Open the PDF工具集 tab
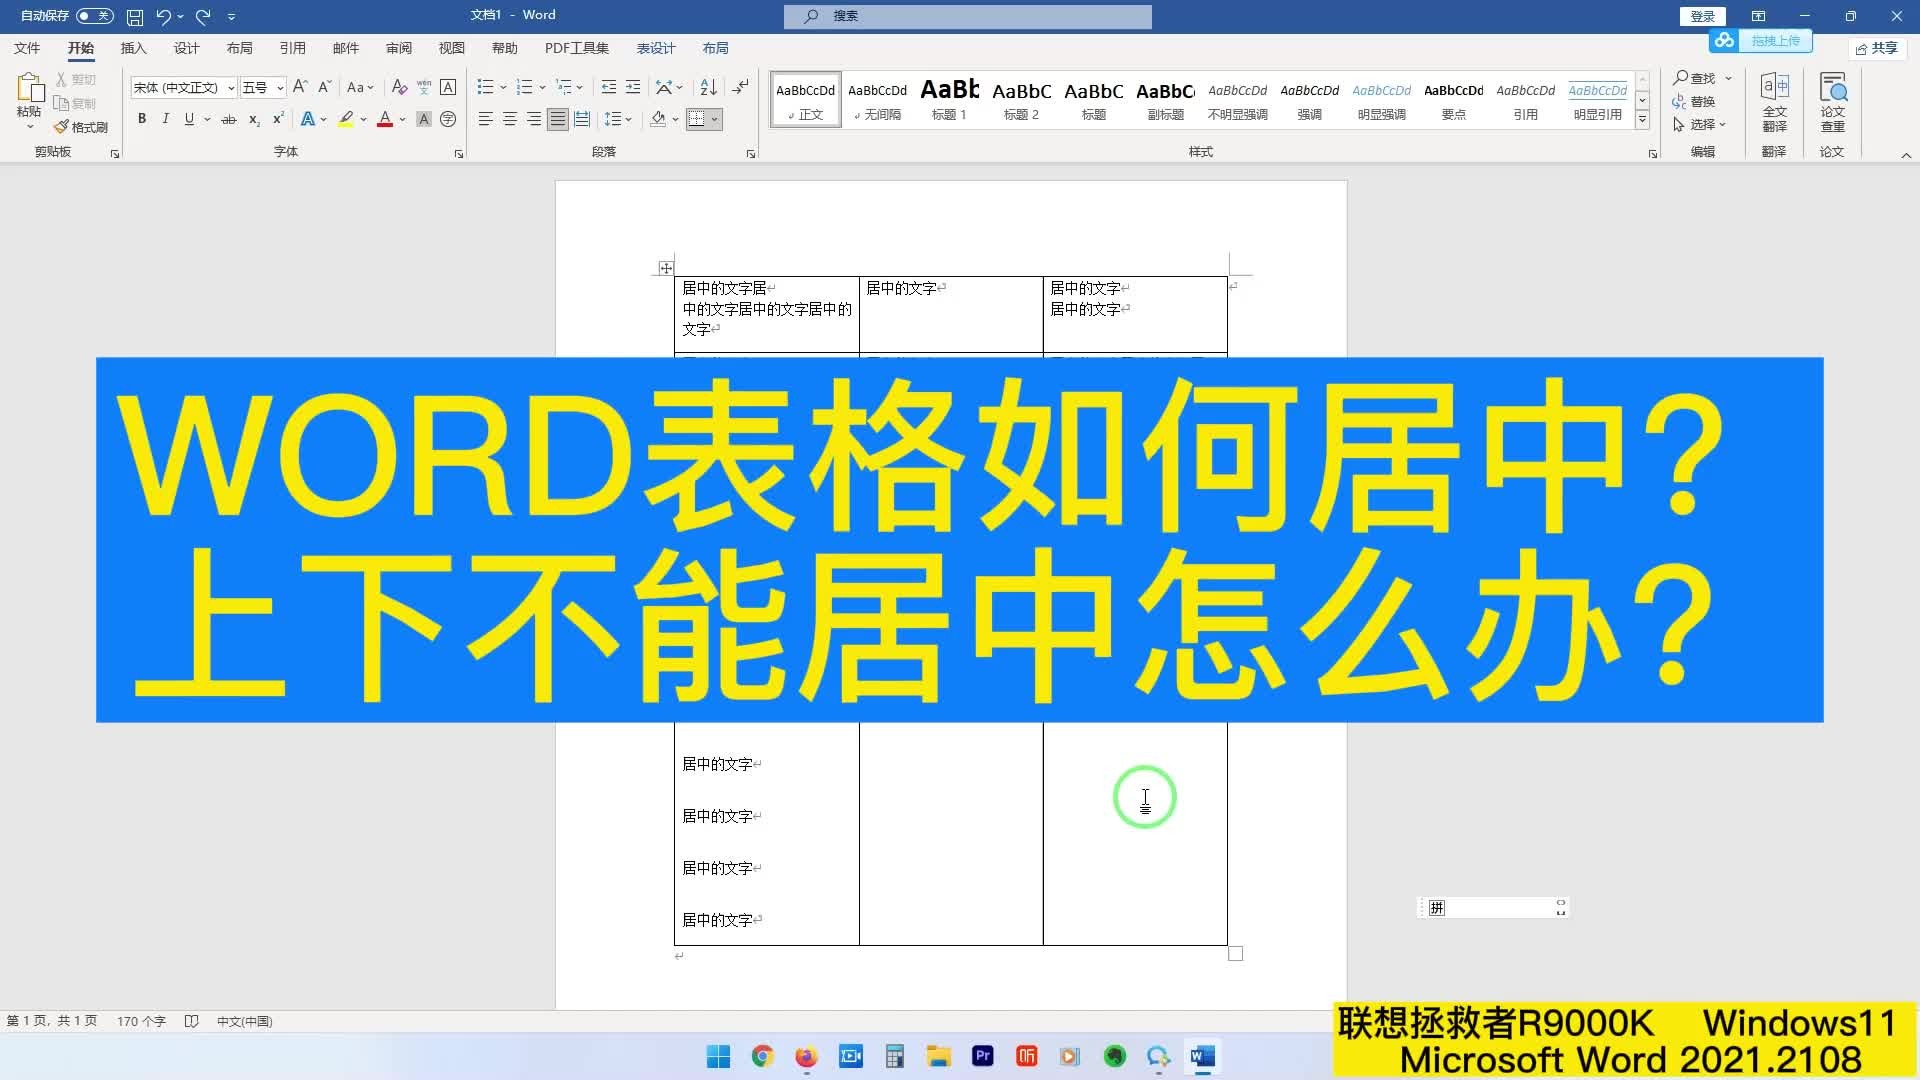The width and height of the screenshot is (1920, 1080). pos(576,48)
